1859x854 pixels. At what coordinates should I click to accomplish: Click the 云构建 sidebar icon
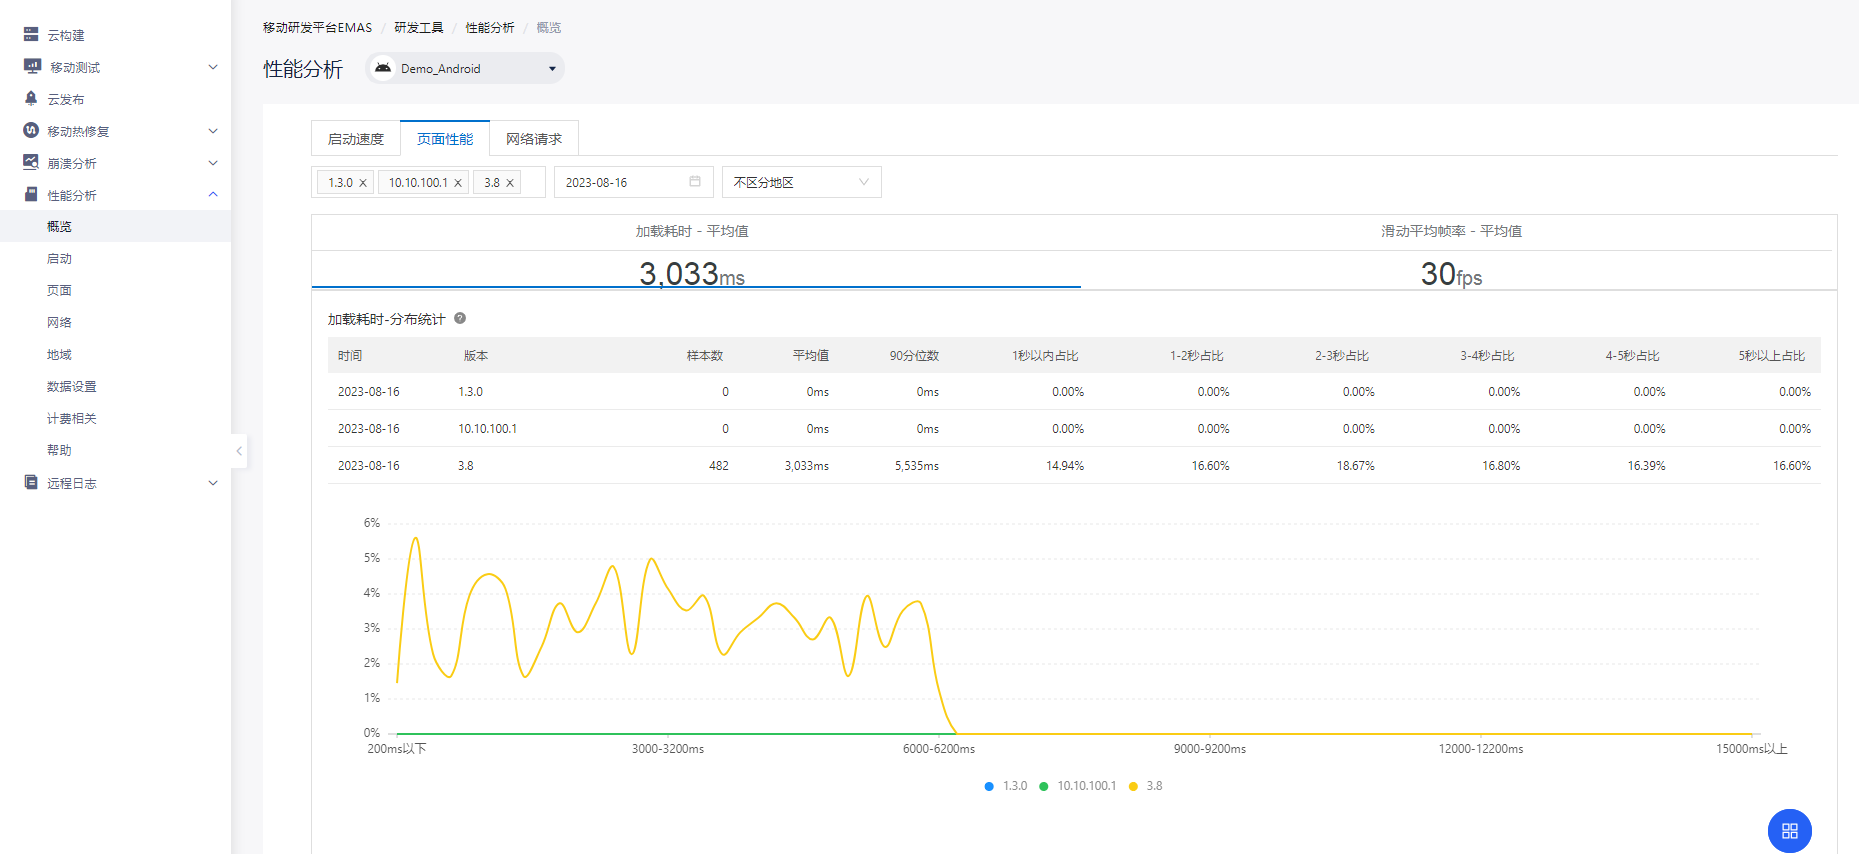click(31, 34)
